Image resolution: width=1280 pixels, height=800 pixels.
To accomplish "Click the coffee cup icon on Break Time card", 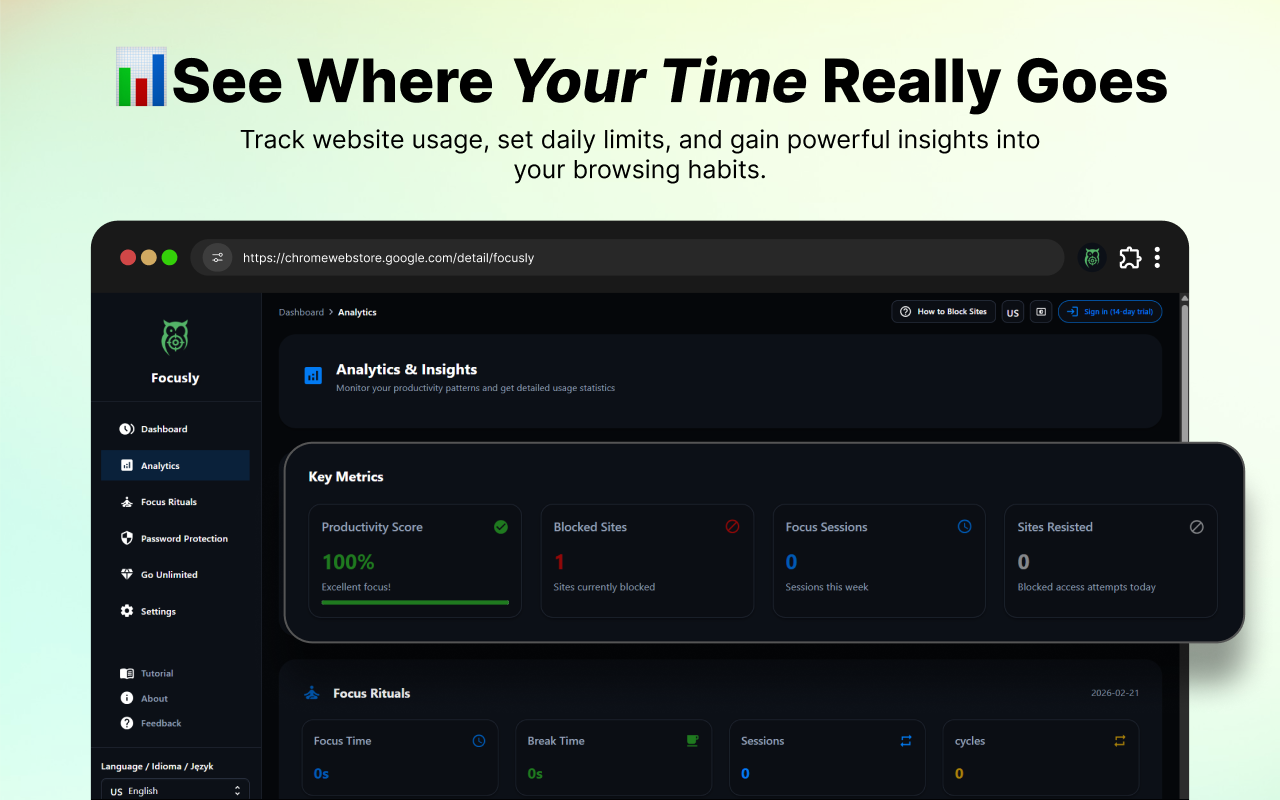I will pos(692,741).
